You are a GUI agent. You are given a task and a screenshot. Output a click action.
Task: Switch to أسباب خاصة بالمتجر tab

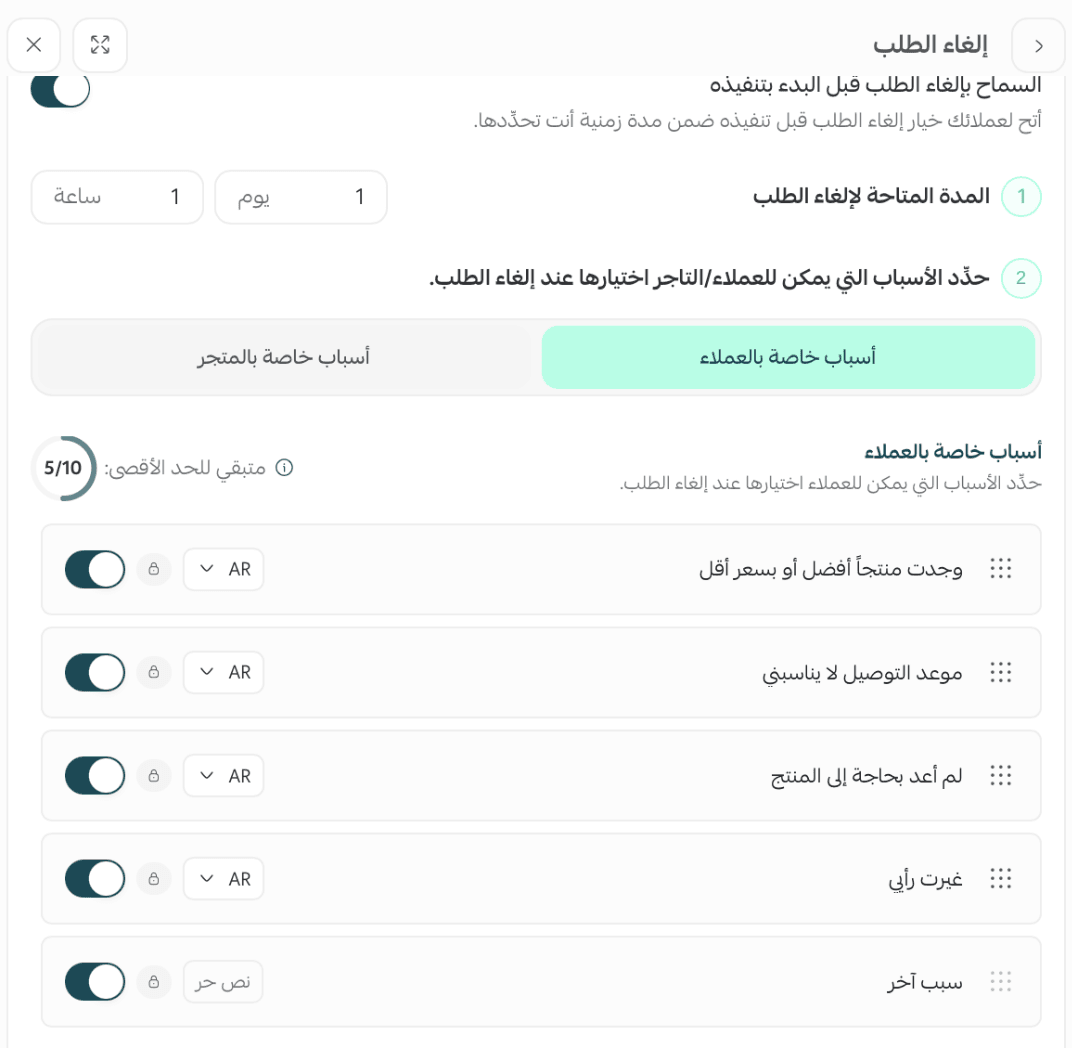284,358
